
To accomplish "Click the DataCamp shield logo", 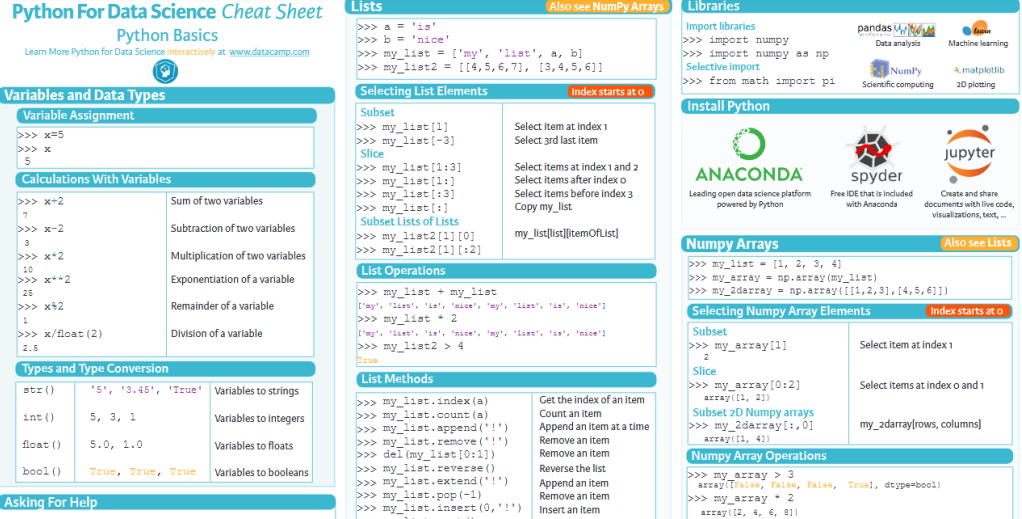I will [165, 72].
